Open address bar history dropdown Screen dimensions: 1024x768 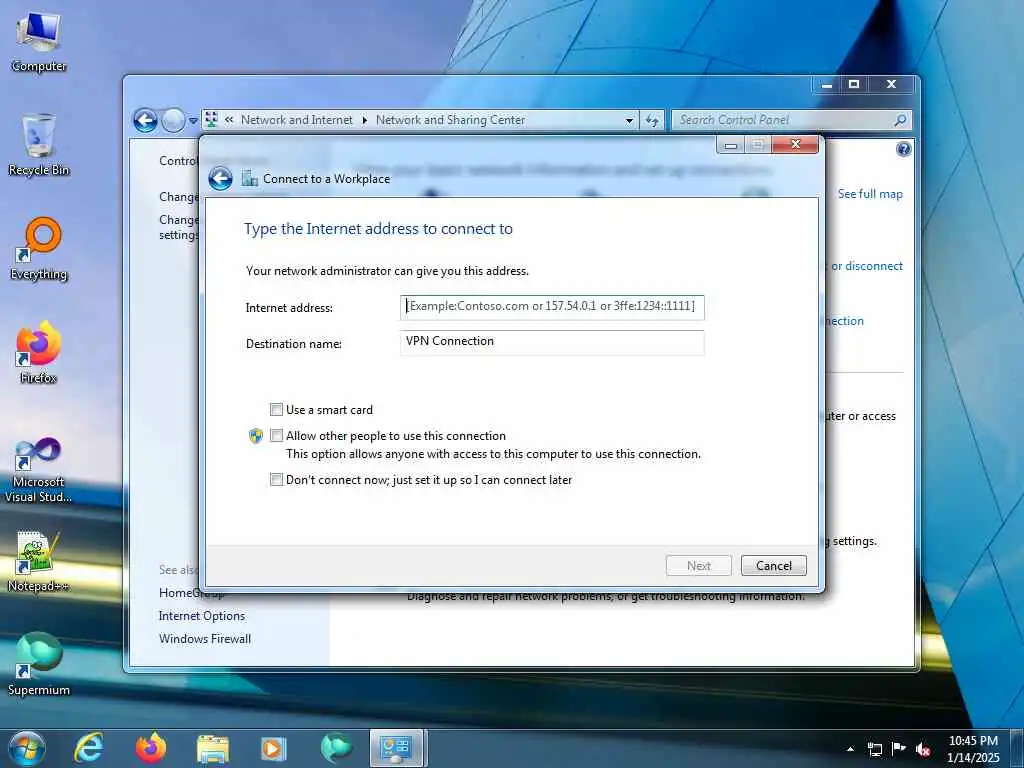[629, 120]
